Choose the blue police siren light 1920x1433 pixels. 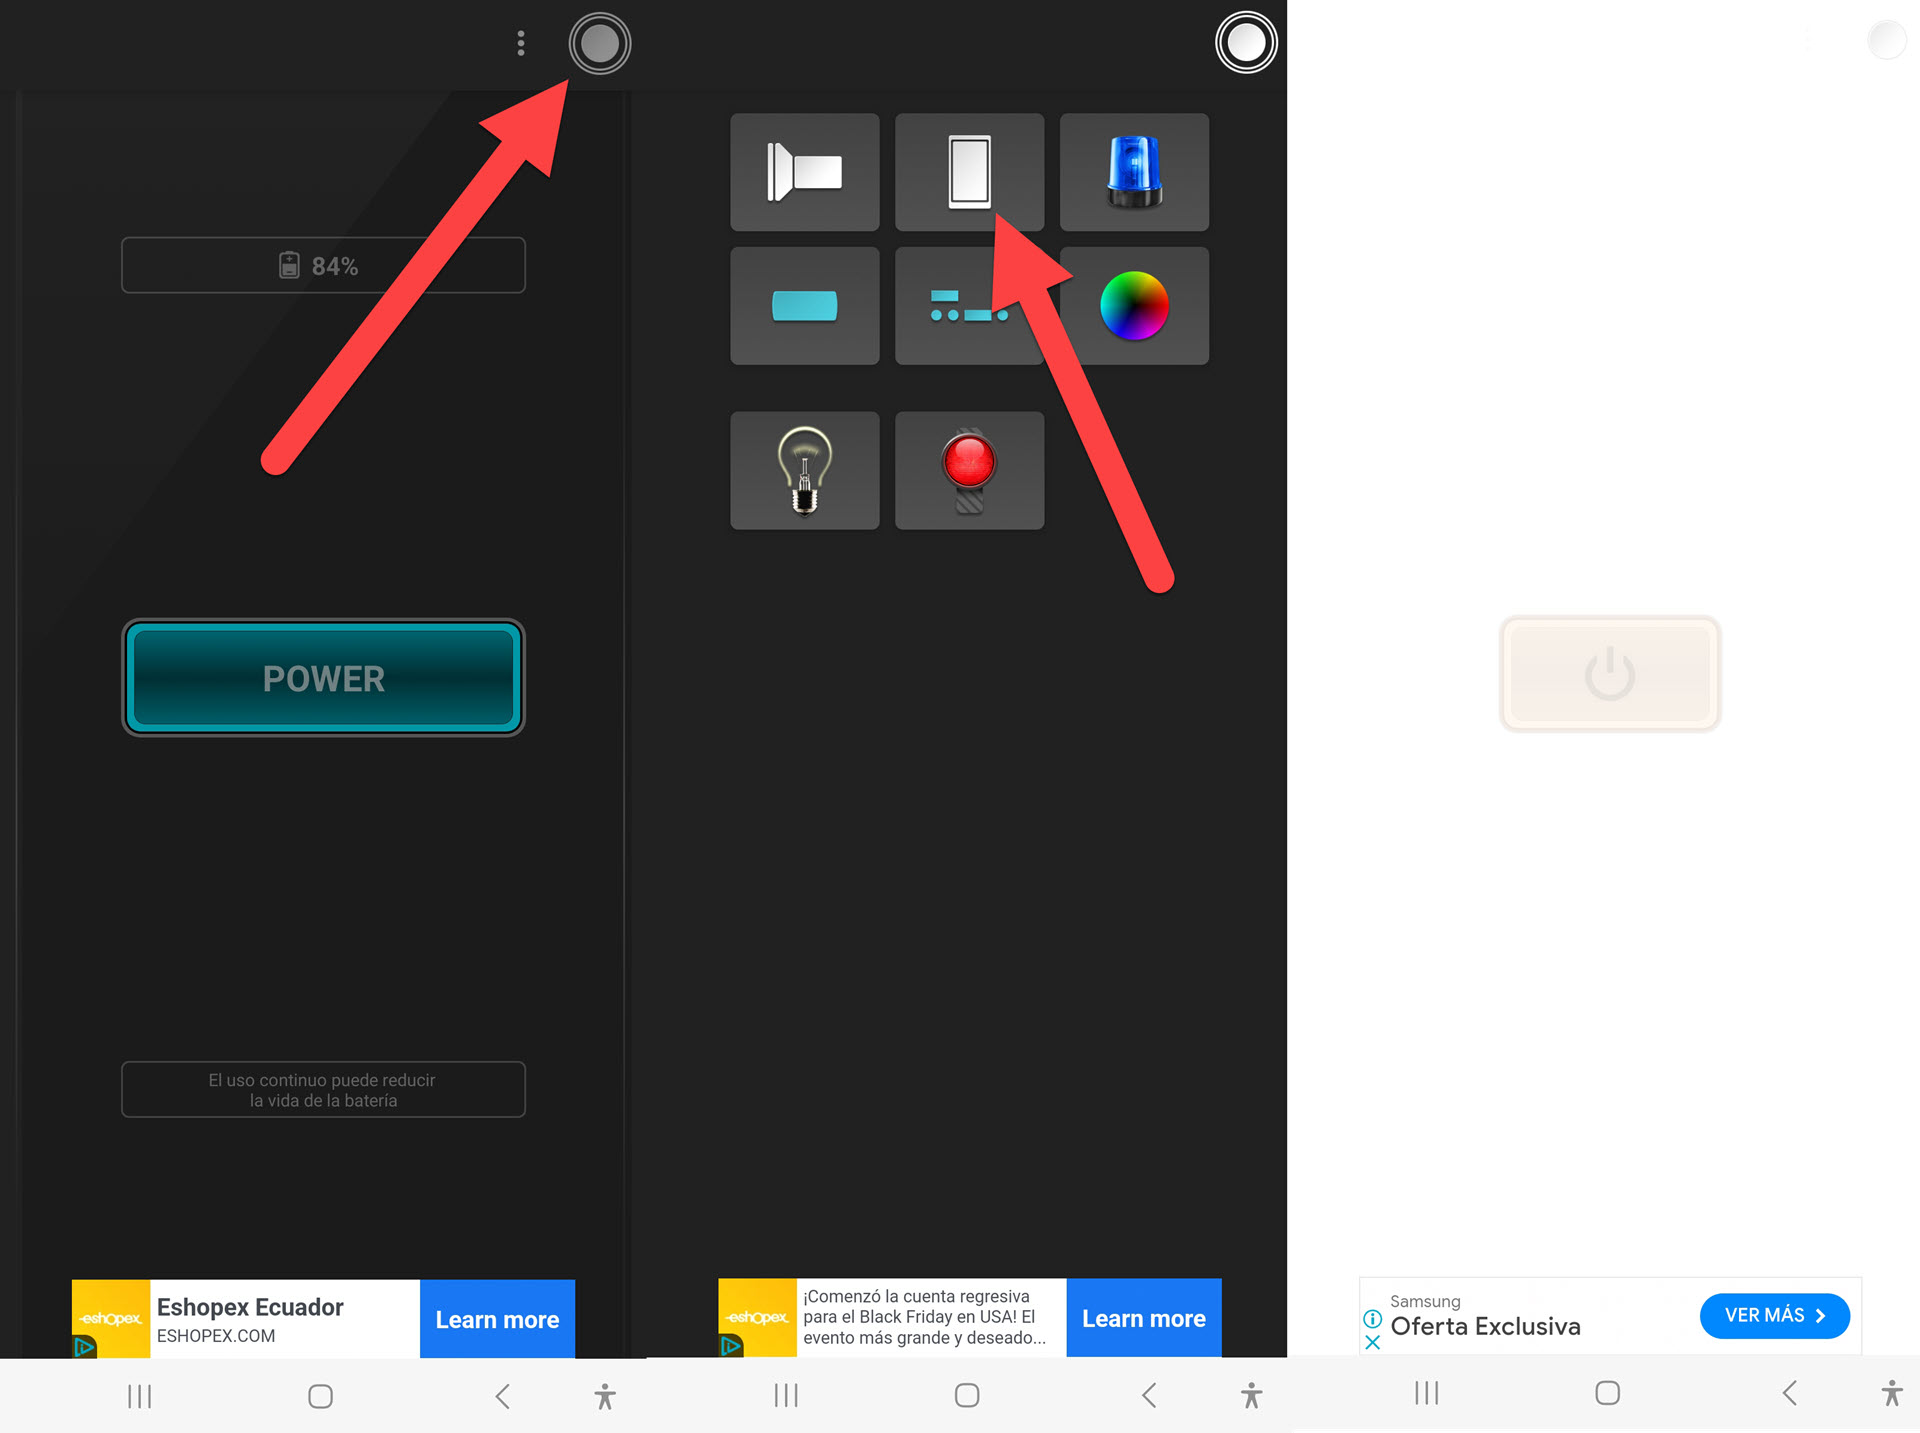click(x=1133, y=172)
